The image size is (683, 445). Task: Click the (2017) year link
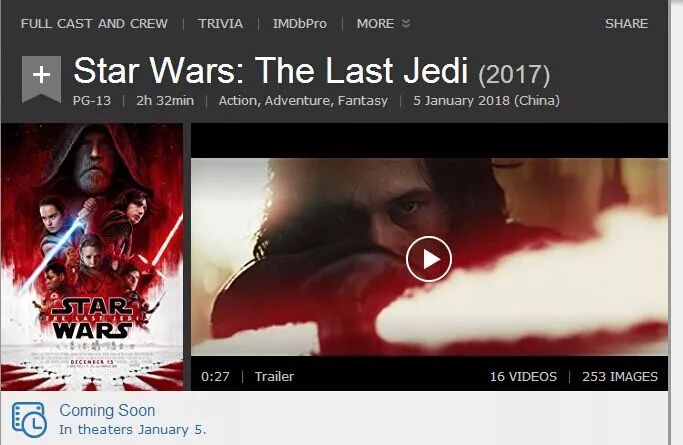pyautogui.click(x=514, y=74)
